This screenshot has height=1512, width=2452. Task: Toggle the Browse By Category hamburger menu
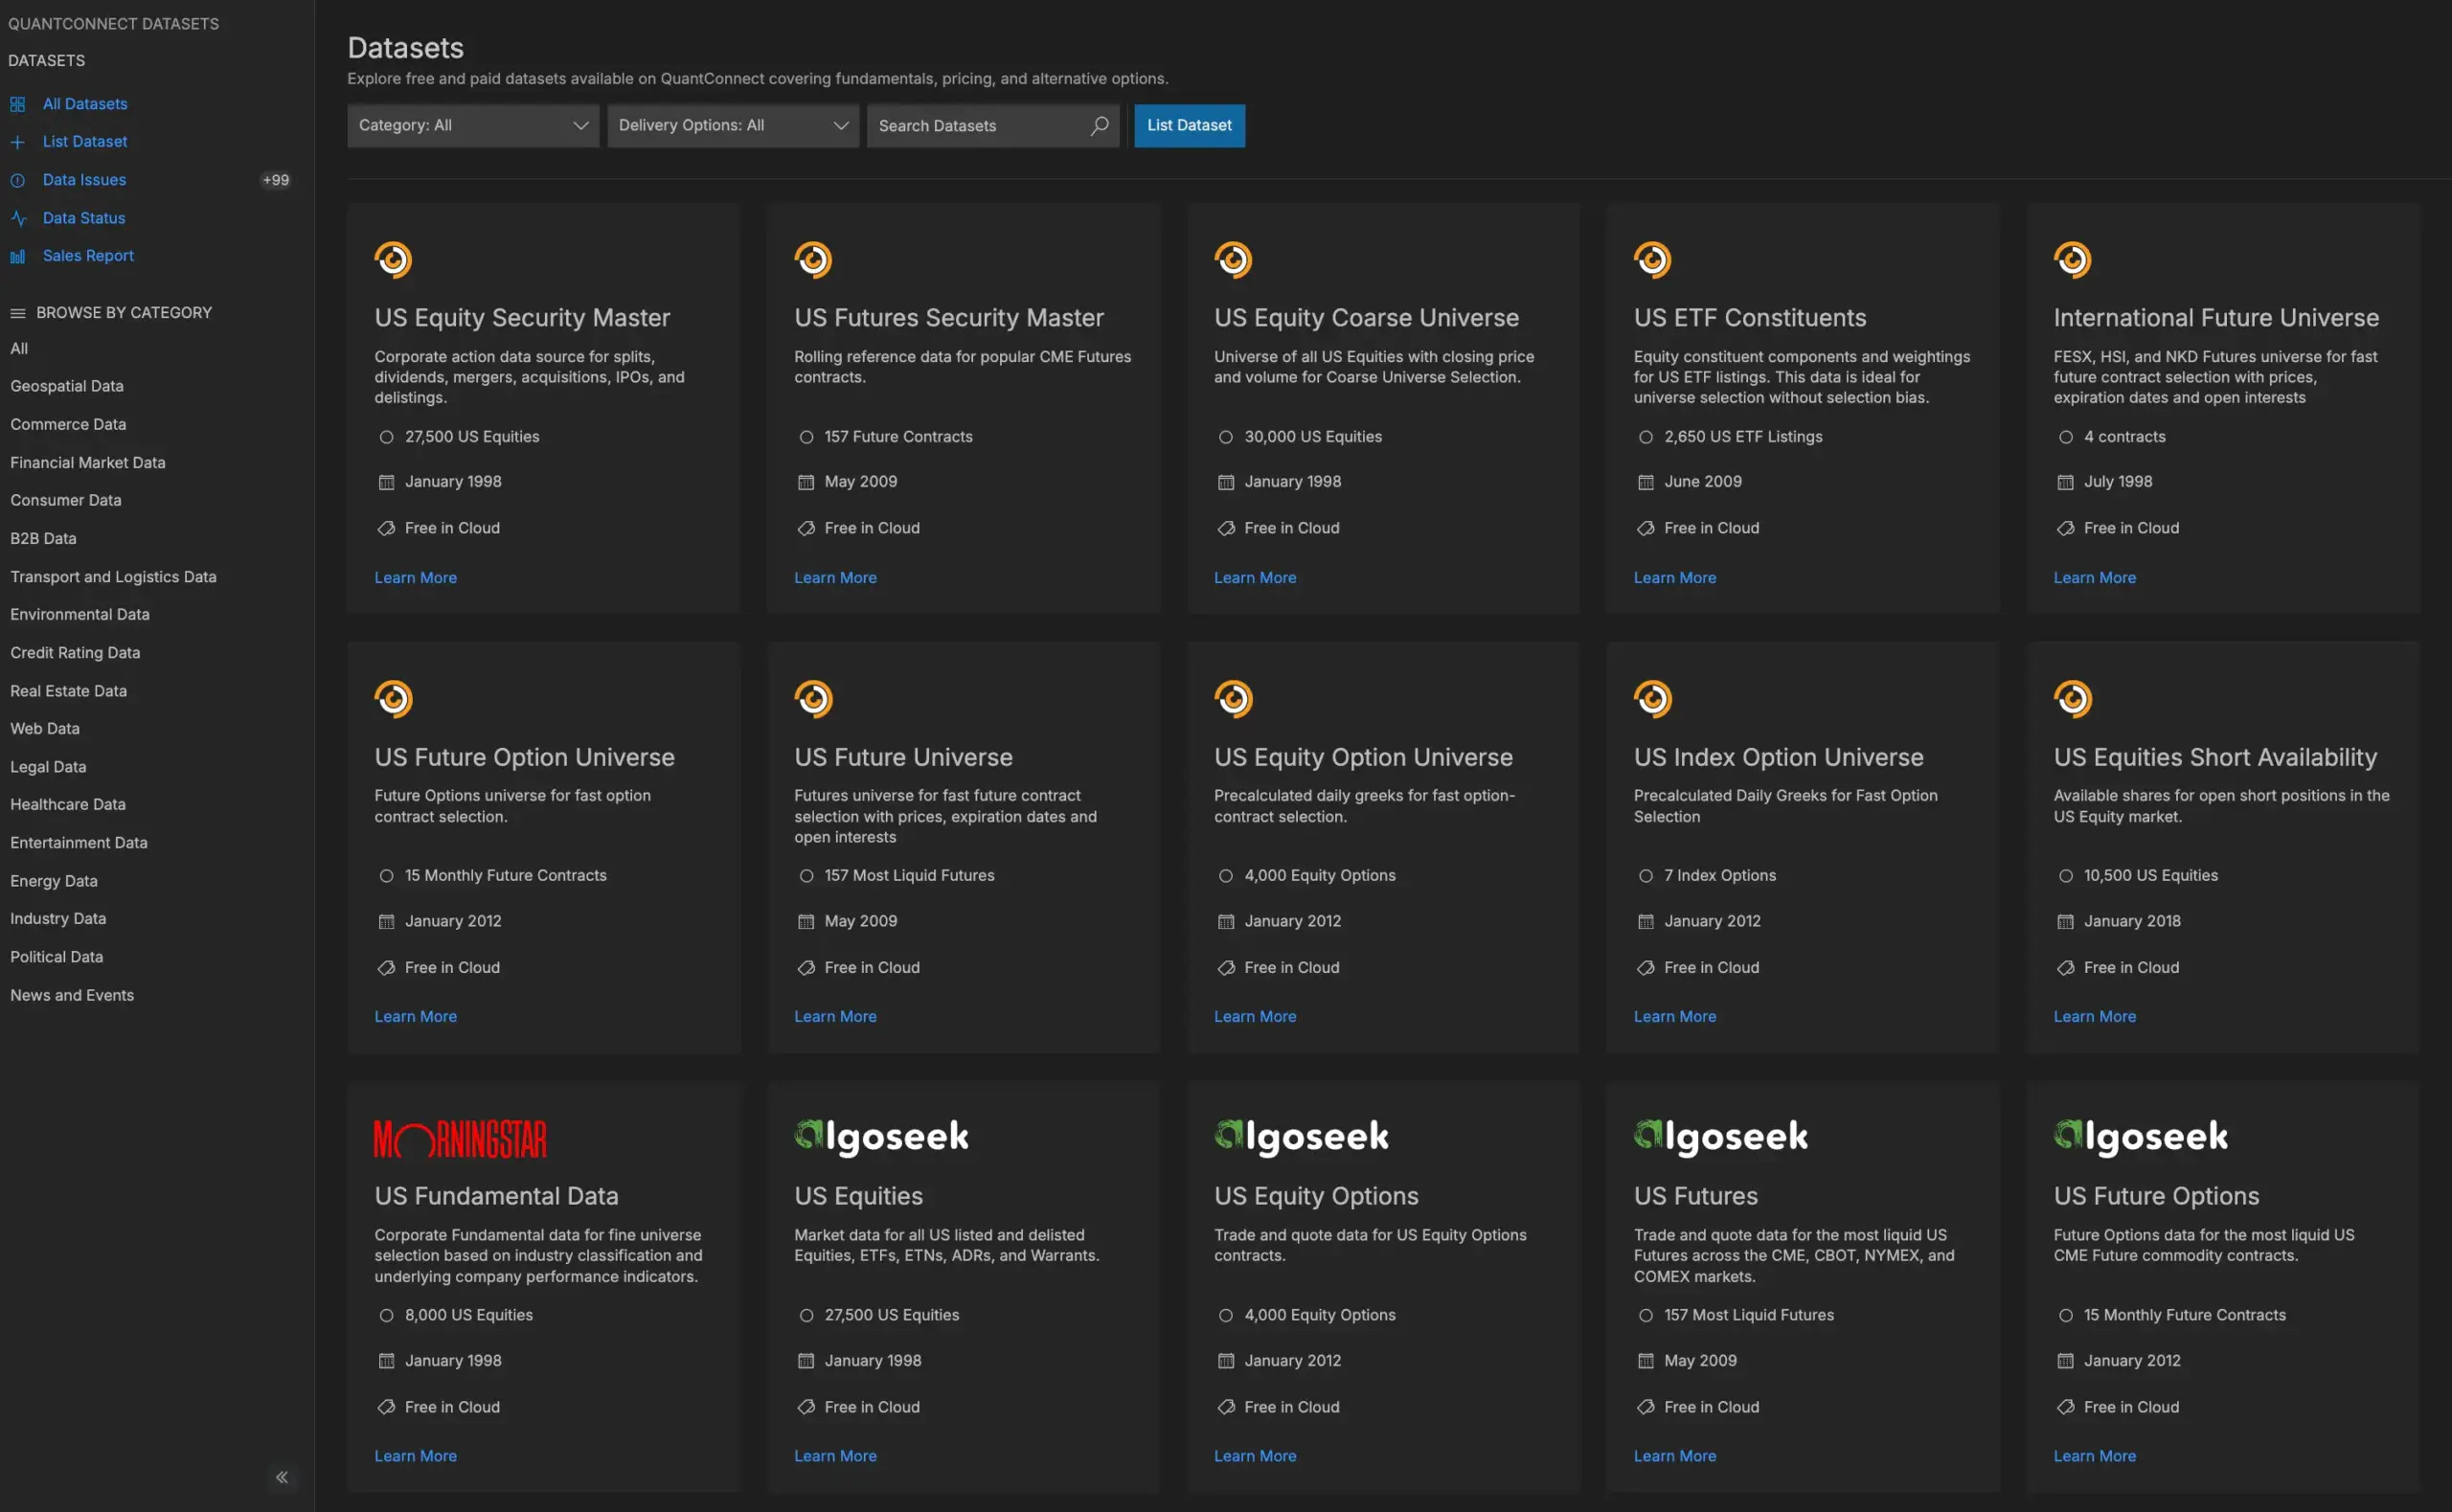coord(17,313)
